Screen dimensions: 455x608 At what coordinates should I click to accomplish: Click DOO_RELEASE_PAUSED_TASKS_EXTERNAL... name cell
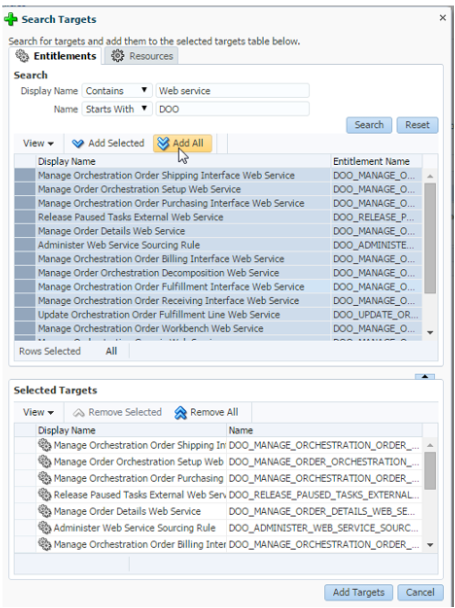point(324,495)
